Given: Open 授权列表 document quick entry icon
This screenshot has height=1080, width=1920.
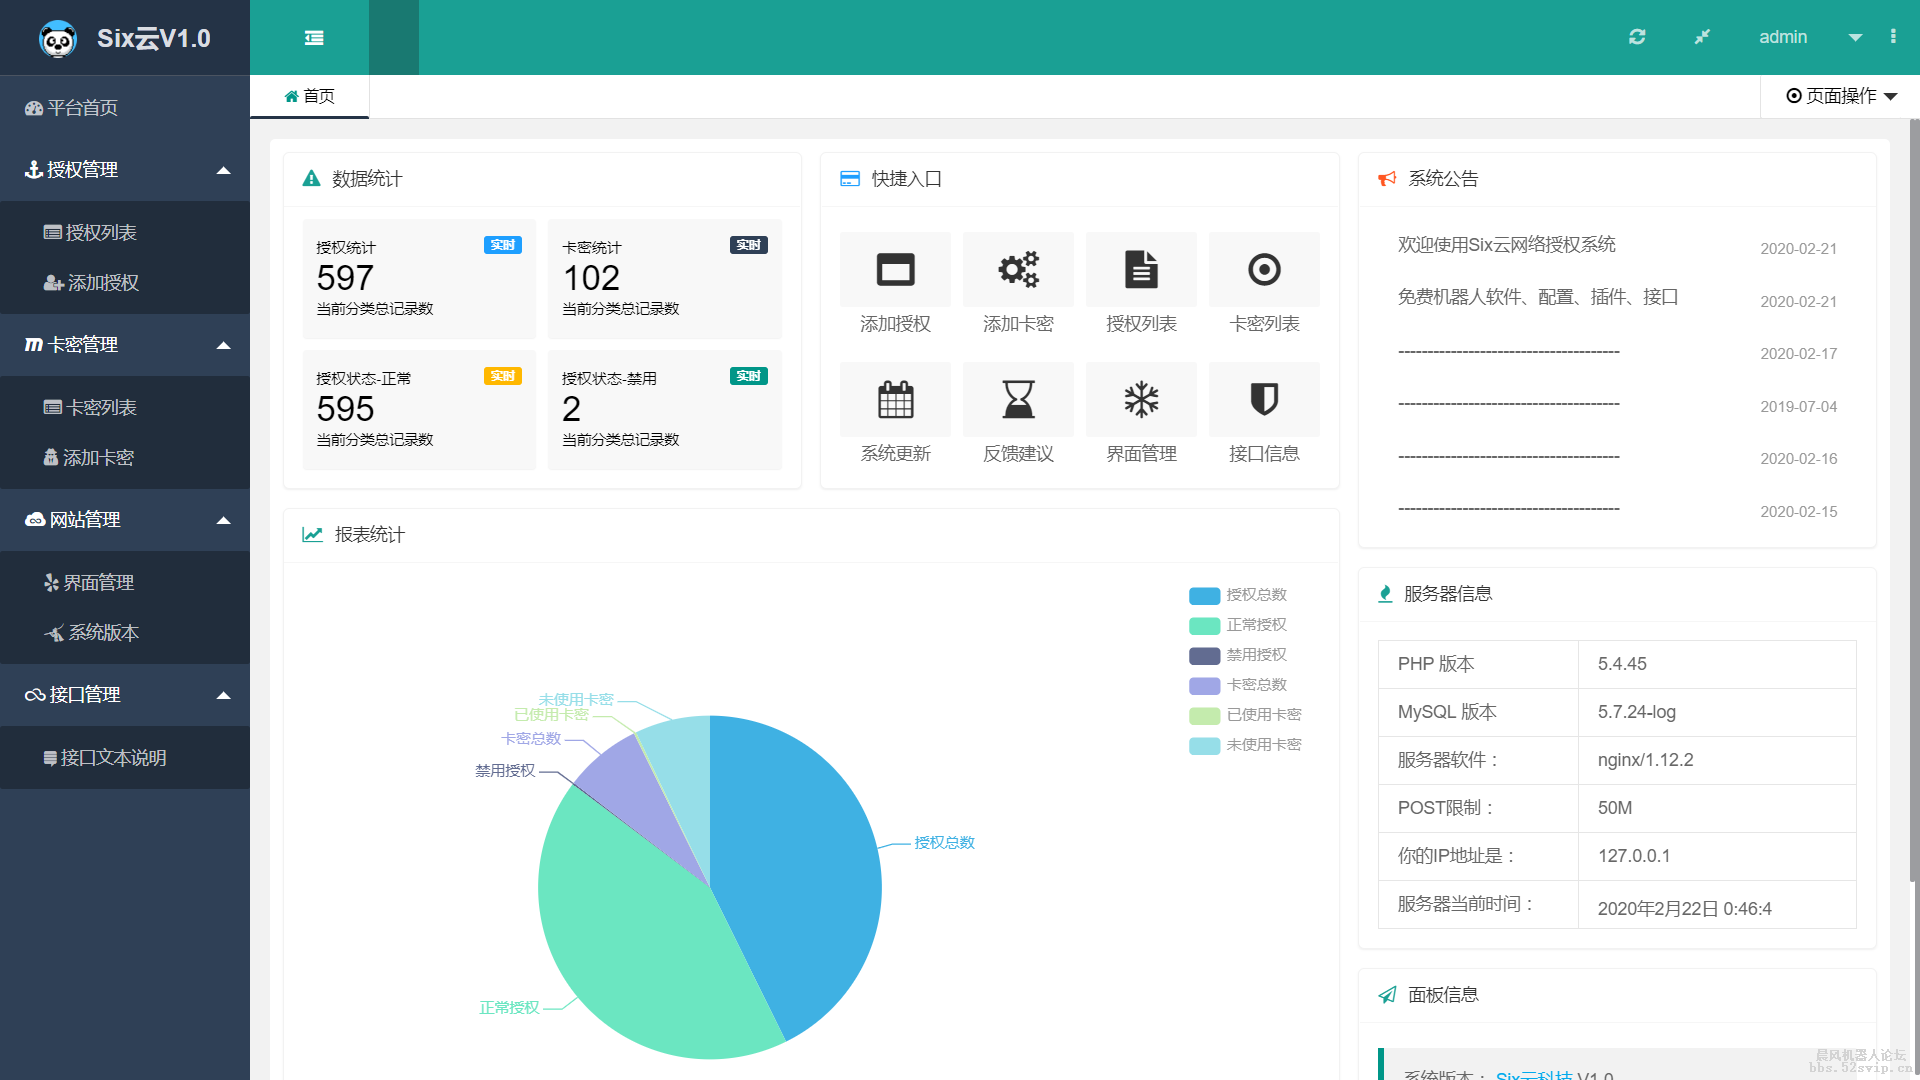Looking at the screenshot, I should [x=1141, y=270].
